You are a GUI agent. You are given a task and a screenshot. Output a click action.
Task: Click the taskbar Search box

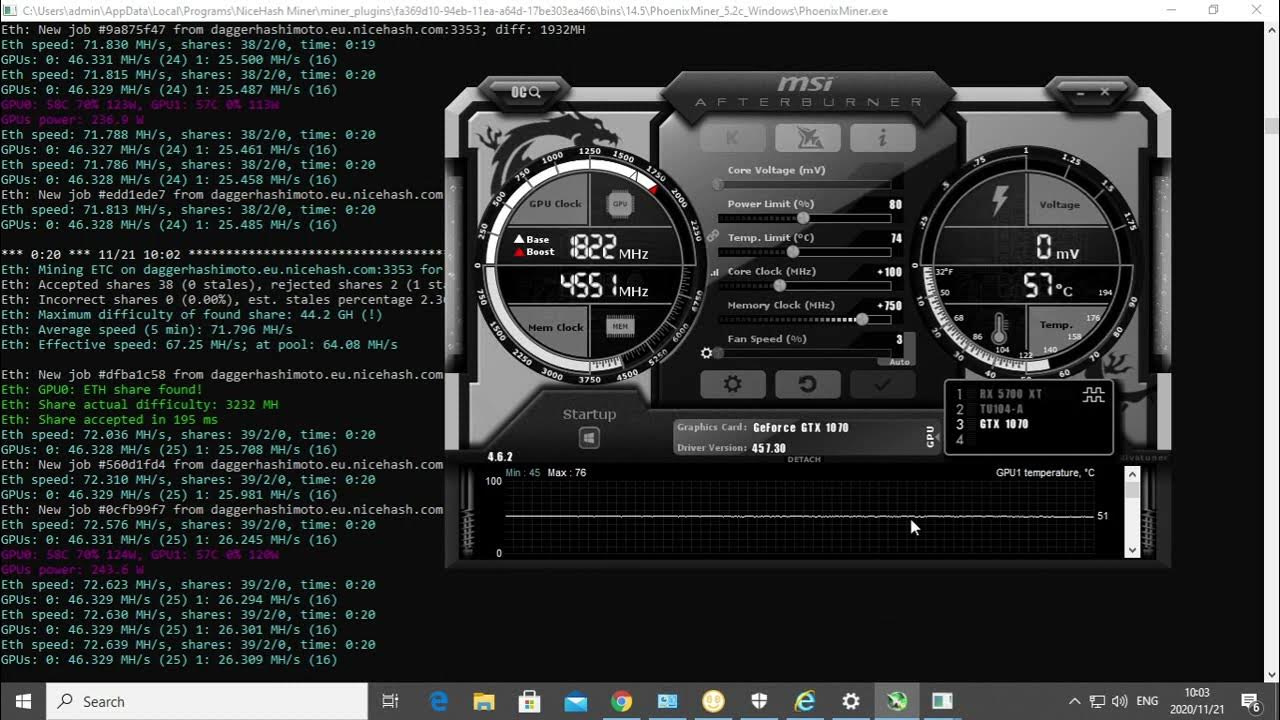point(207,701)
